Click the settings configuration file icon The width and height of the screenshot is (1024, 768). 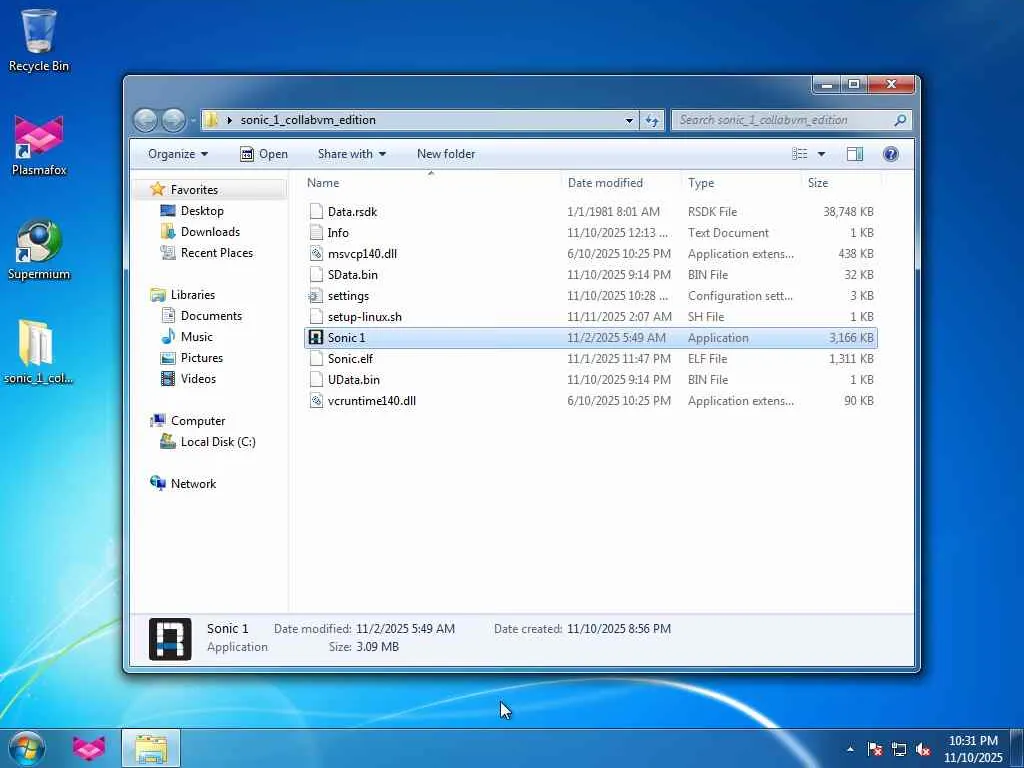tap(316, 296)
